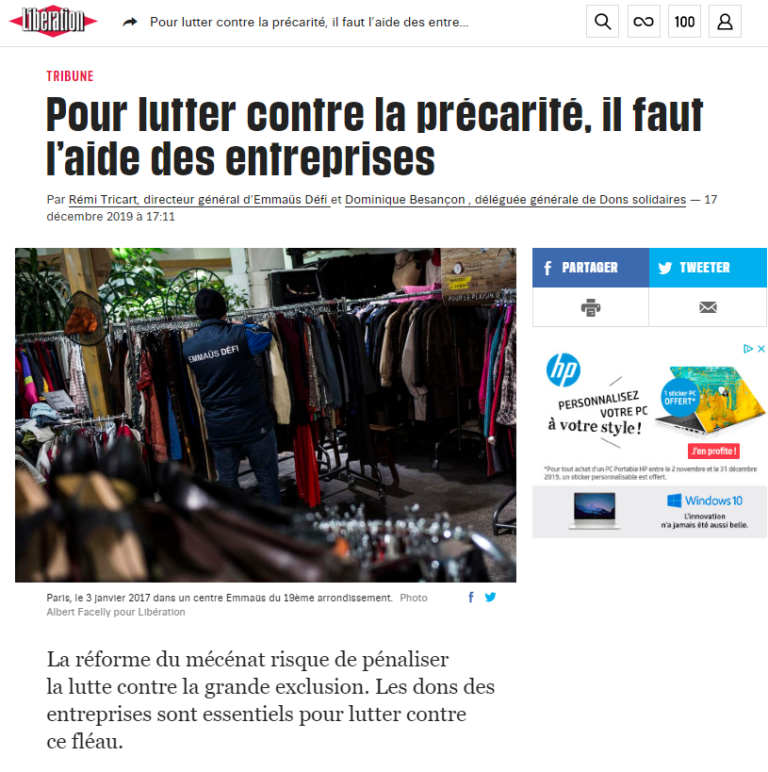Open the Tribune section label
This screenshot has height=772, width=768.
point(70,76)
